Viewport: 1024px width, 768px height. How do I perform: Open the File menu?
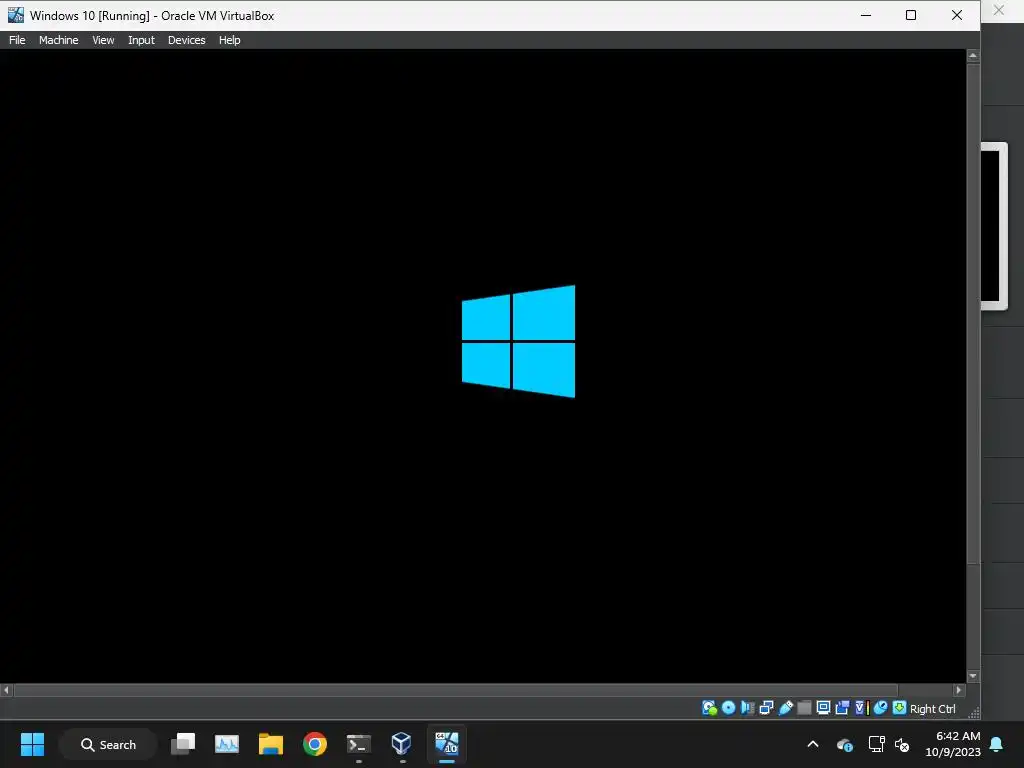coord(17,40)
